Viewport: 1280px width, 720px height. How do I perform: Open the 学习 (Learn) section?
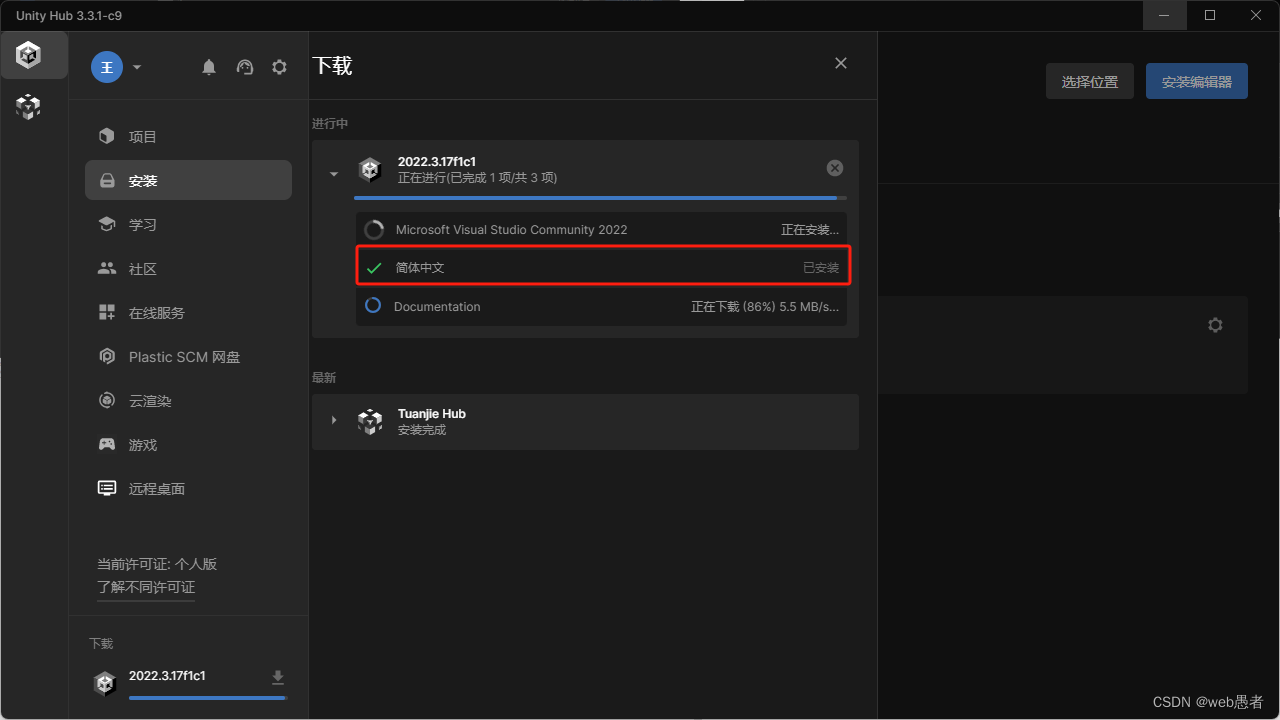pos(189,224)
